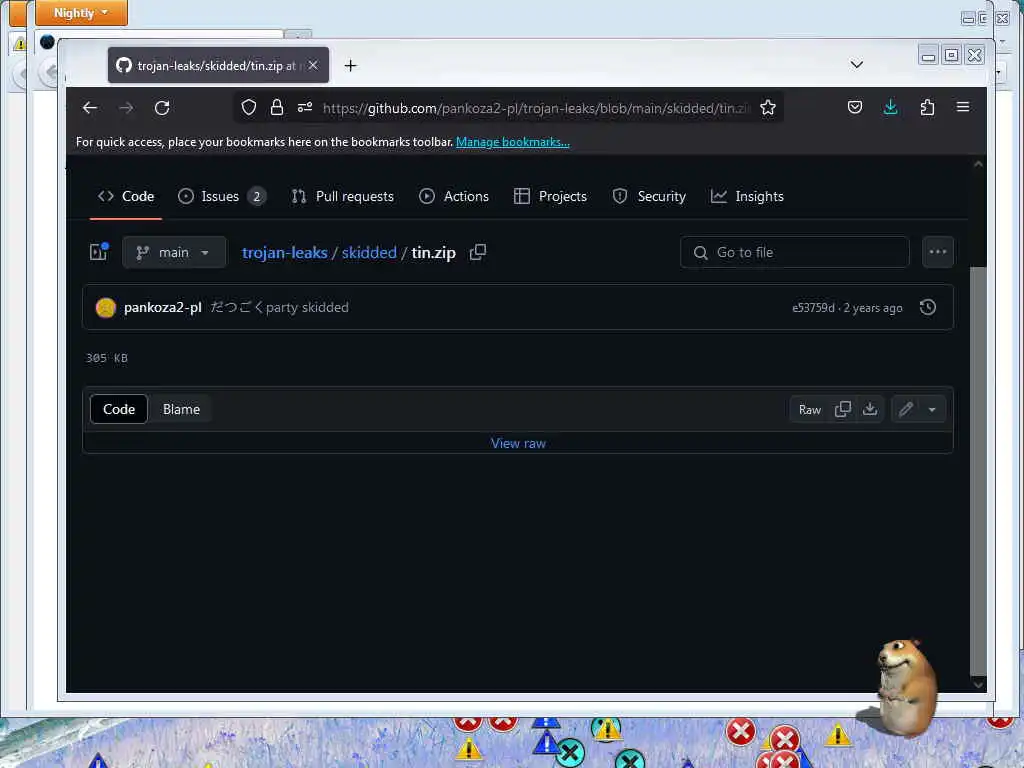Close the trojan-leaks tin.zip tab
This screenshot has width=1024, height=768.
coord(313,65)
